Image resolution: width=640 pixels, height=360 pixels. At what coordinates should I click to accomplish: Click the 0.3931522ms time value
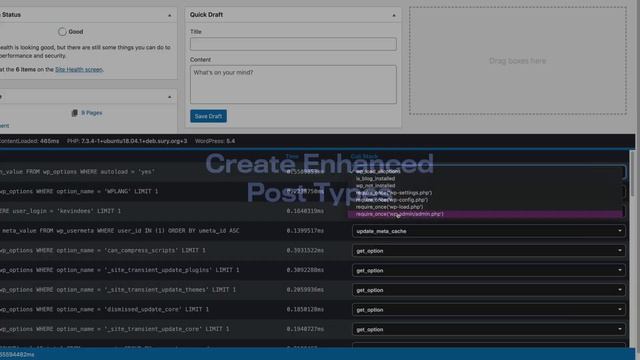305,250
